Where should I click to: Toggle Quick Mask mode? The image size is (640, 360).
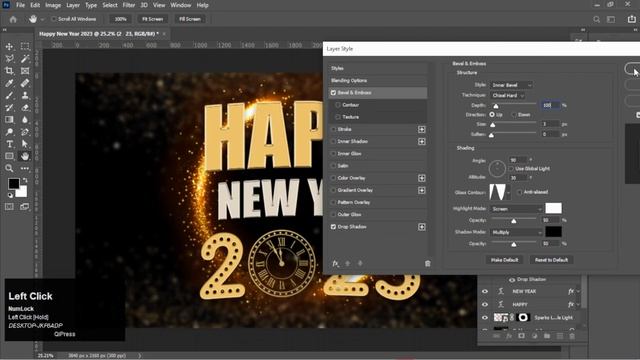click(x=9, y=207)
